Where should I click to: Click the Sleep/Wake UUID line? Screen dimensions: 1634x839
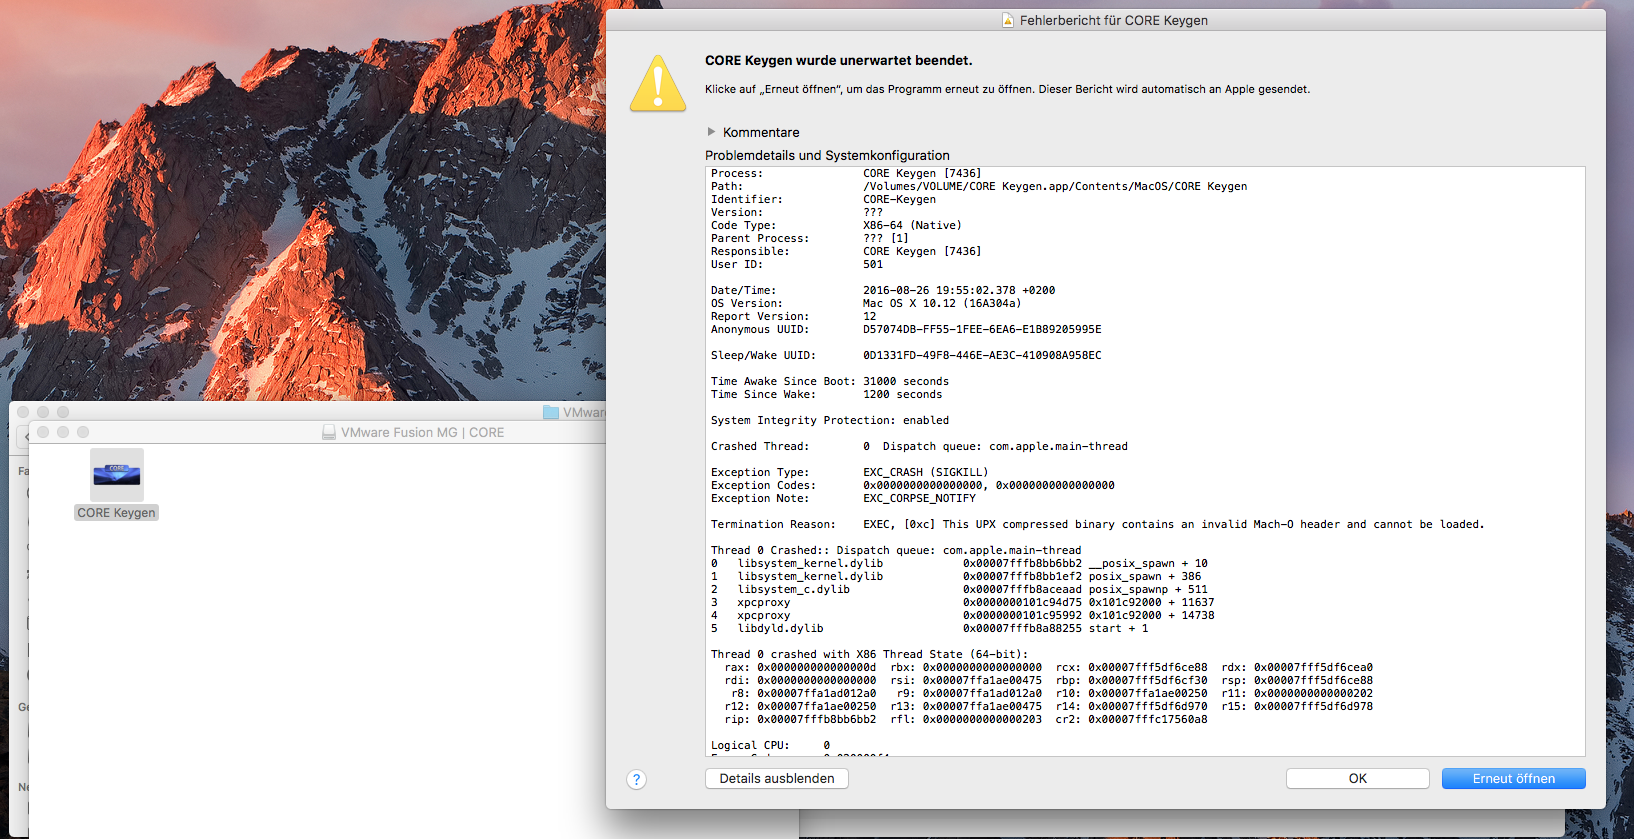[906, 355]
